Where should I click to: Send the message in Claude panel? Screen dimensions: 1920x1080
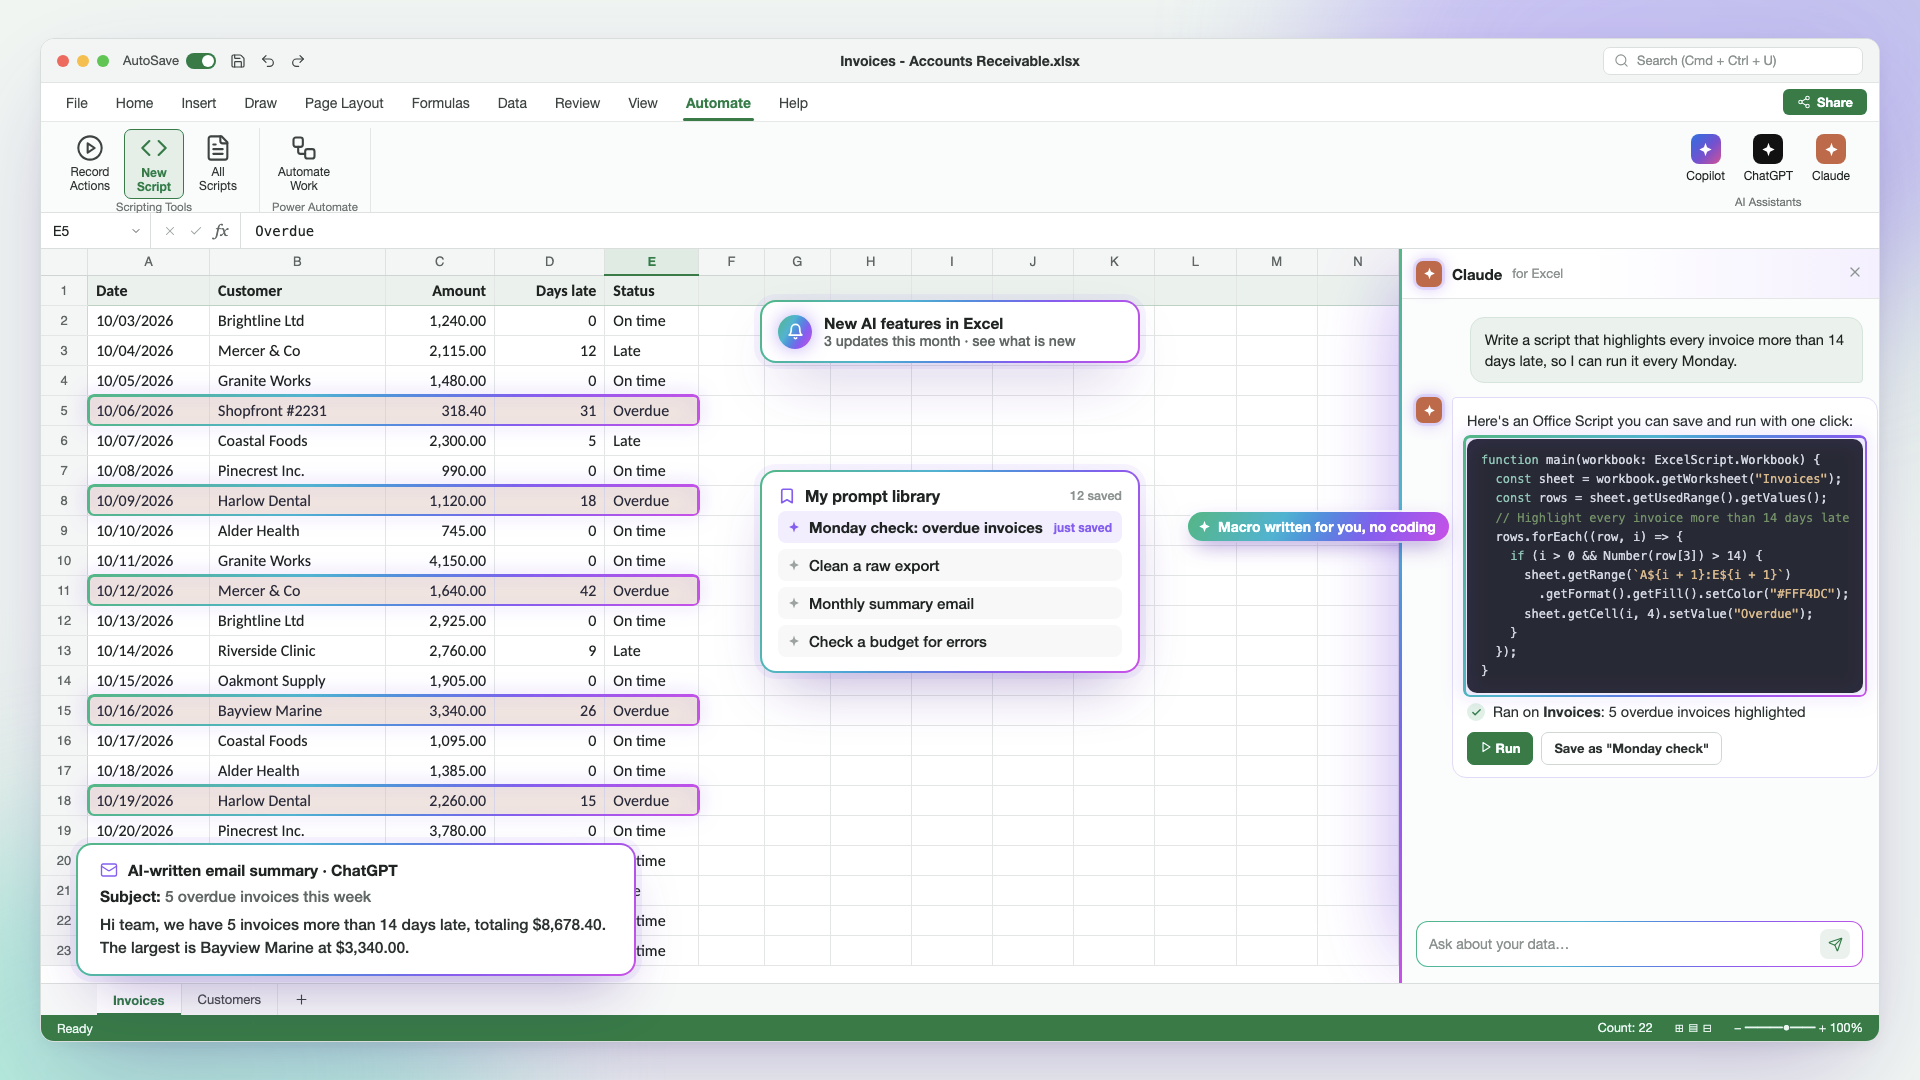tap(1835, 944)
